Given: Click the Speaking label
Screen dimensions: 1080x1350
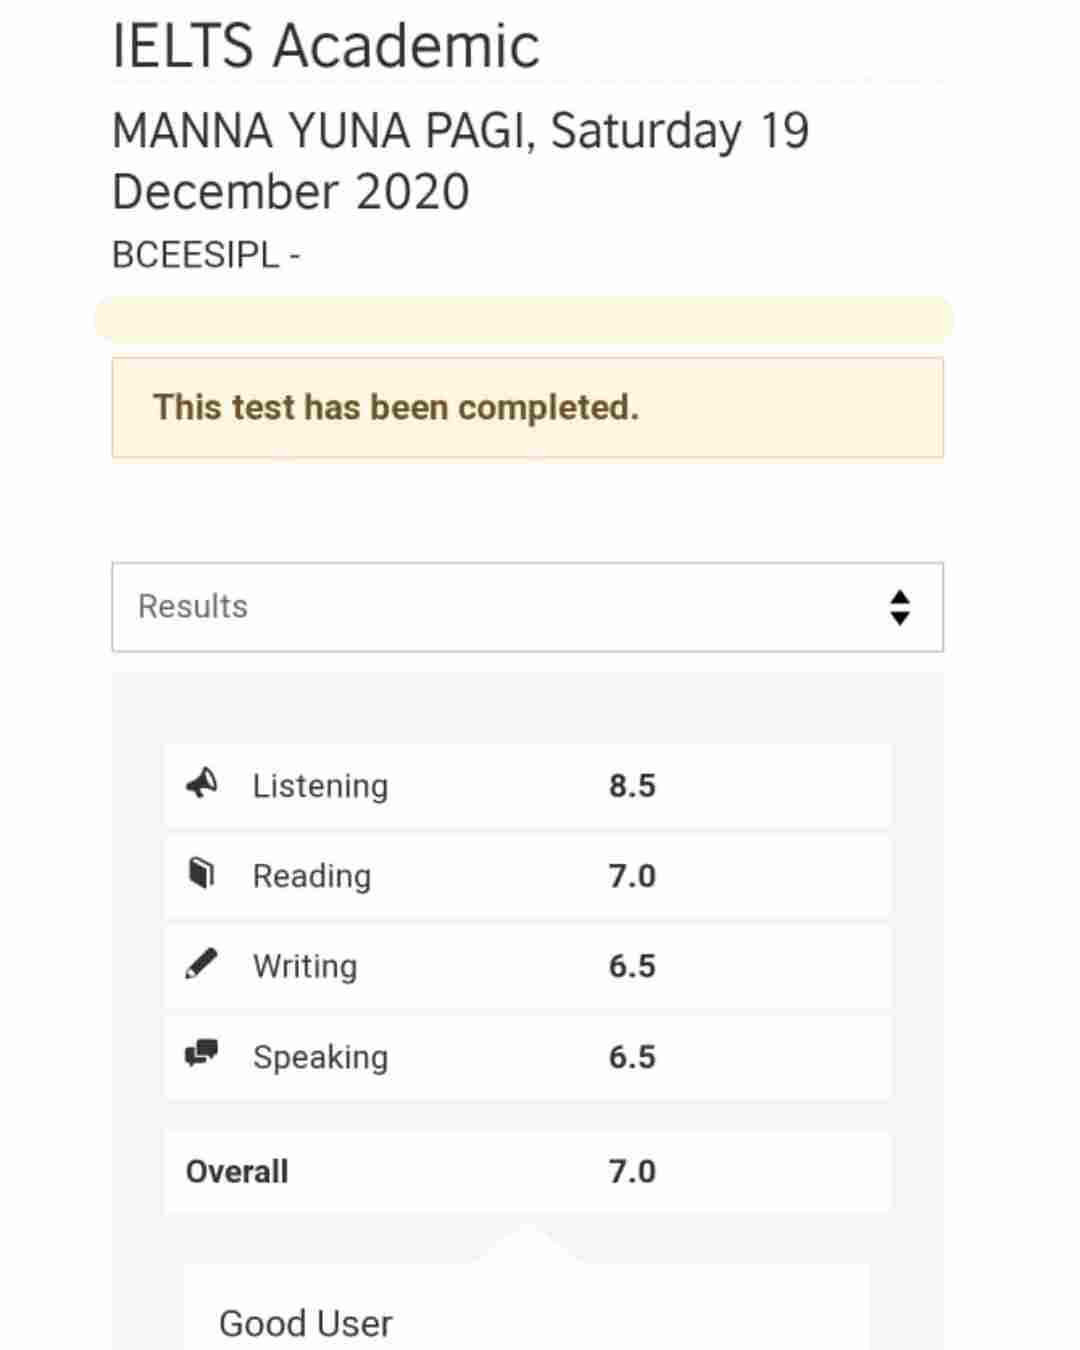Looking at the screenshot, I should click(x=320, y=1057).
